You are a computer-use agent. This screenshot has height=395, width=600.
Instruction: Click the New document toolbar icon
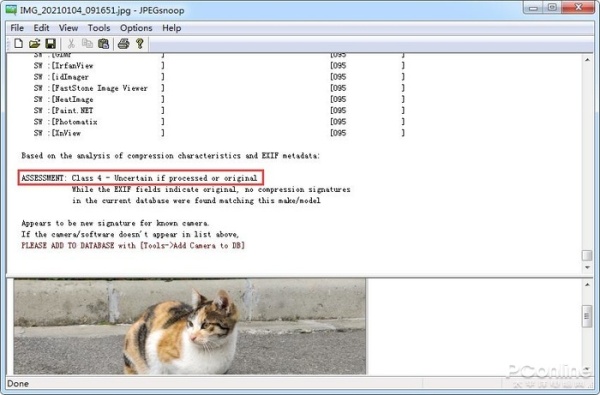pos(18,44)
